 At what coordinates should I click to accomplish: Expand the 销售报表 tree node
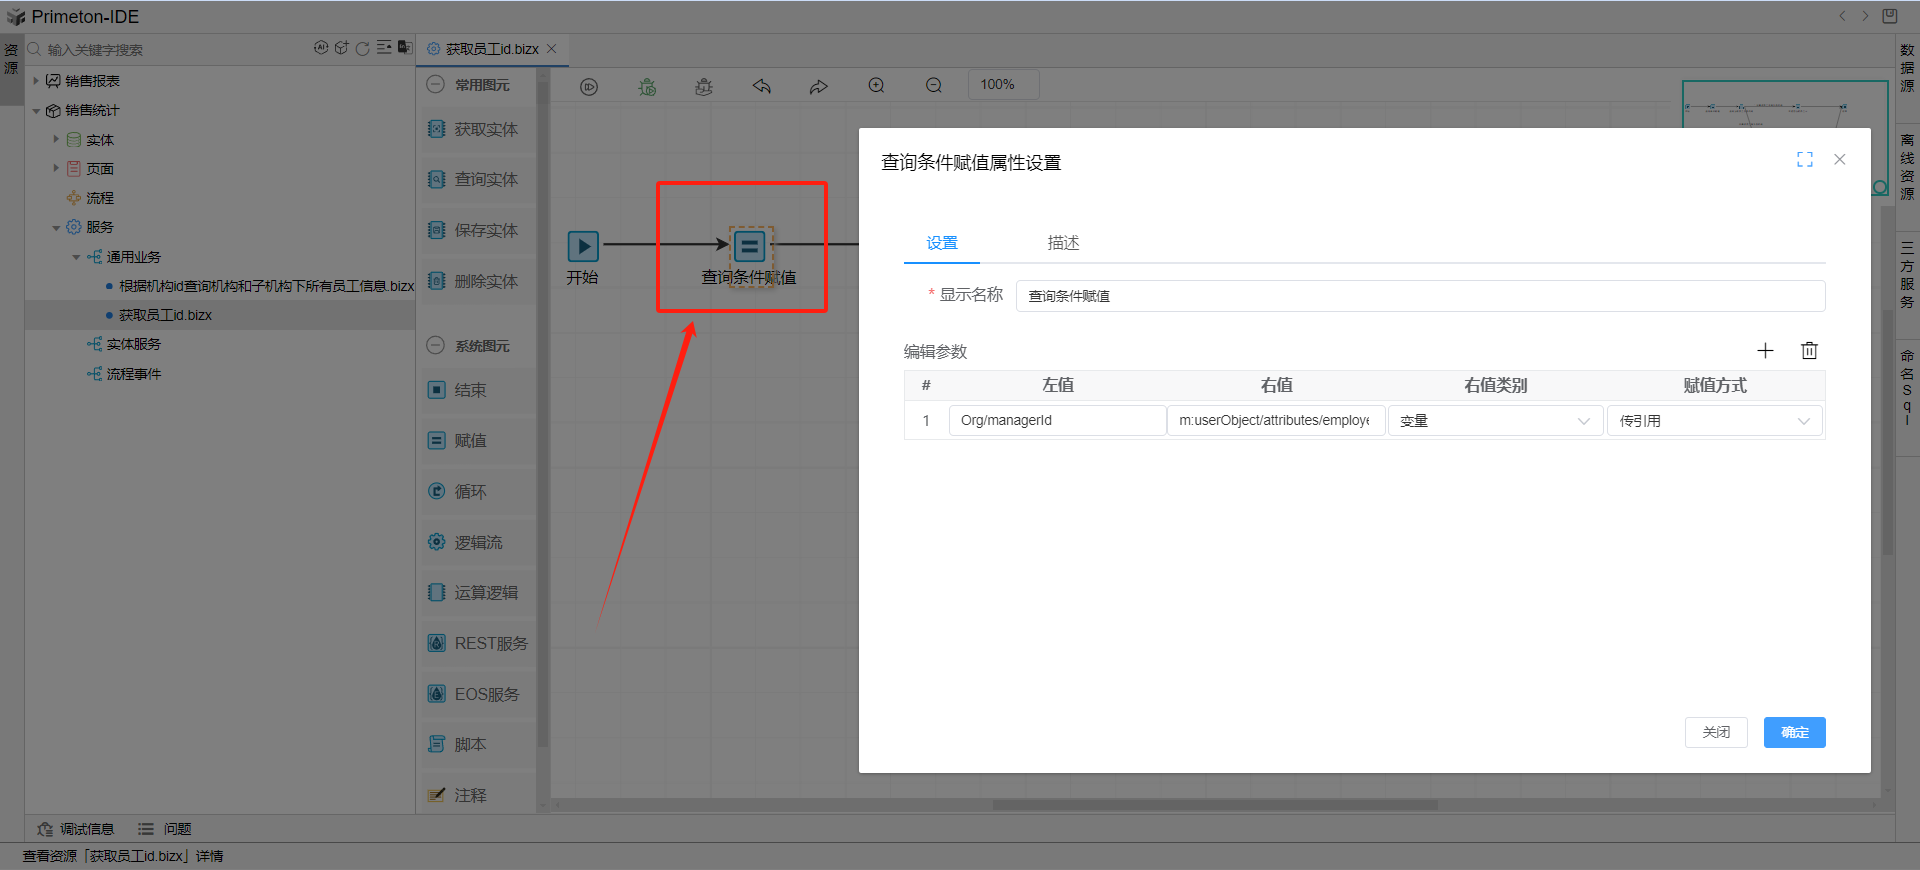click(36, 81)
